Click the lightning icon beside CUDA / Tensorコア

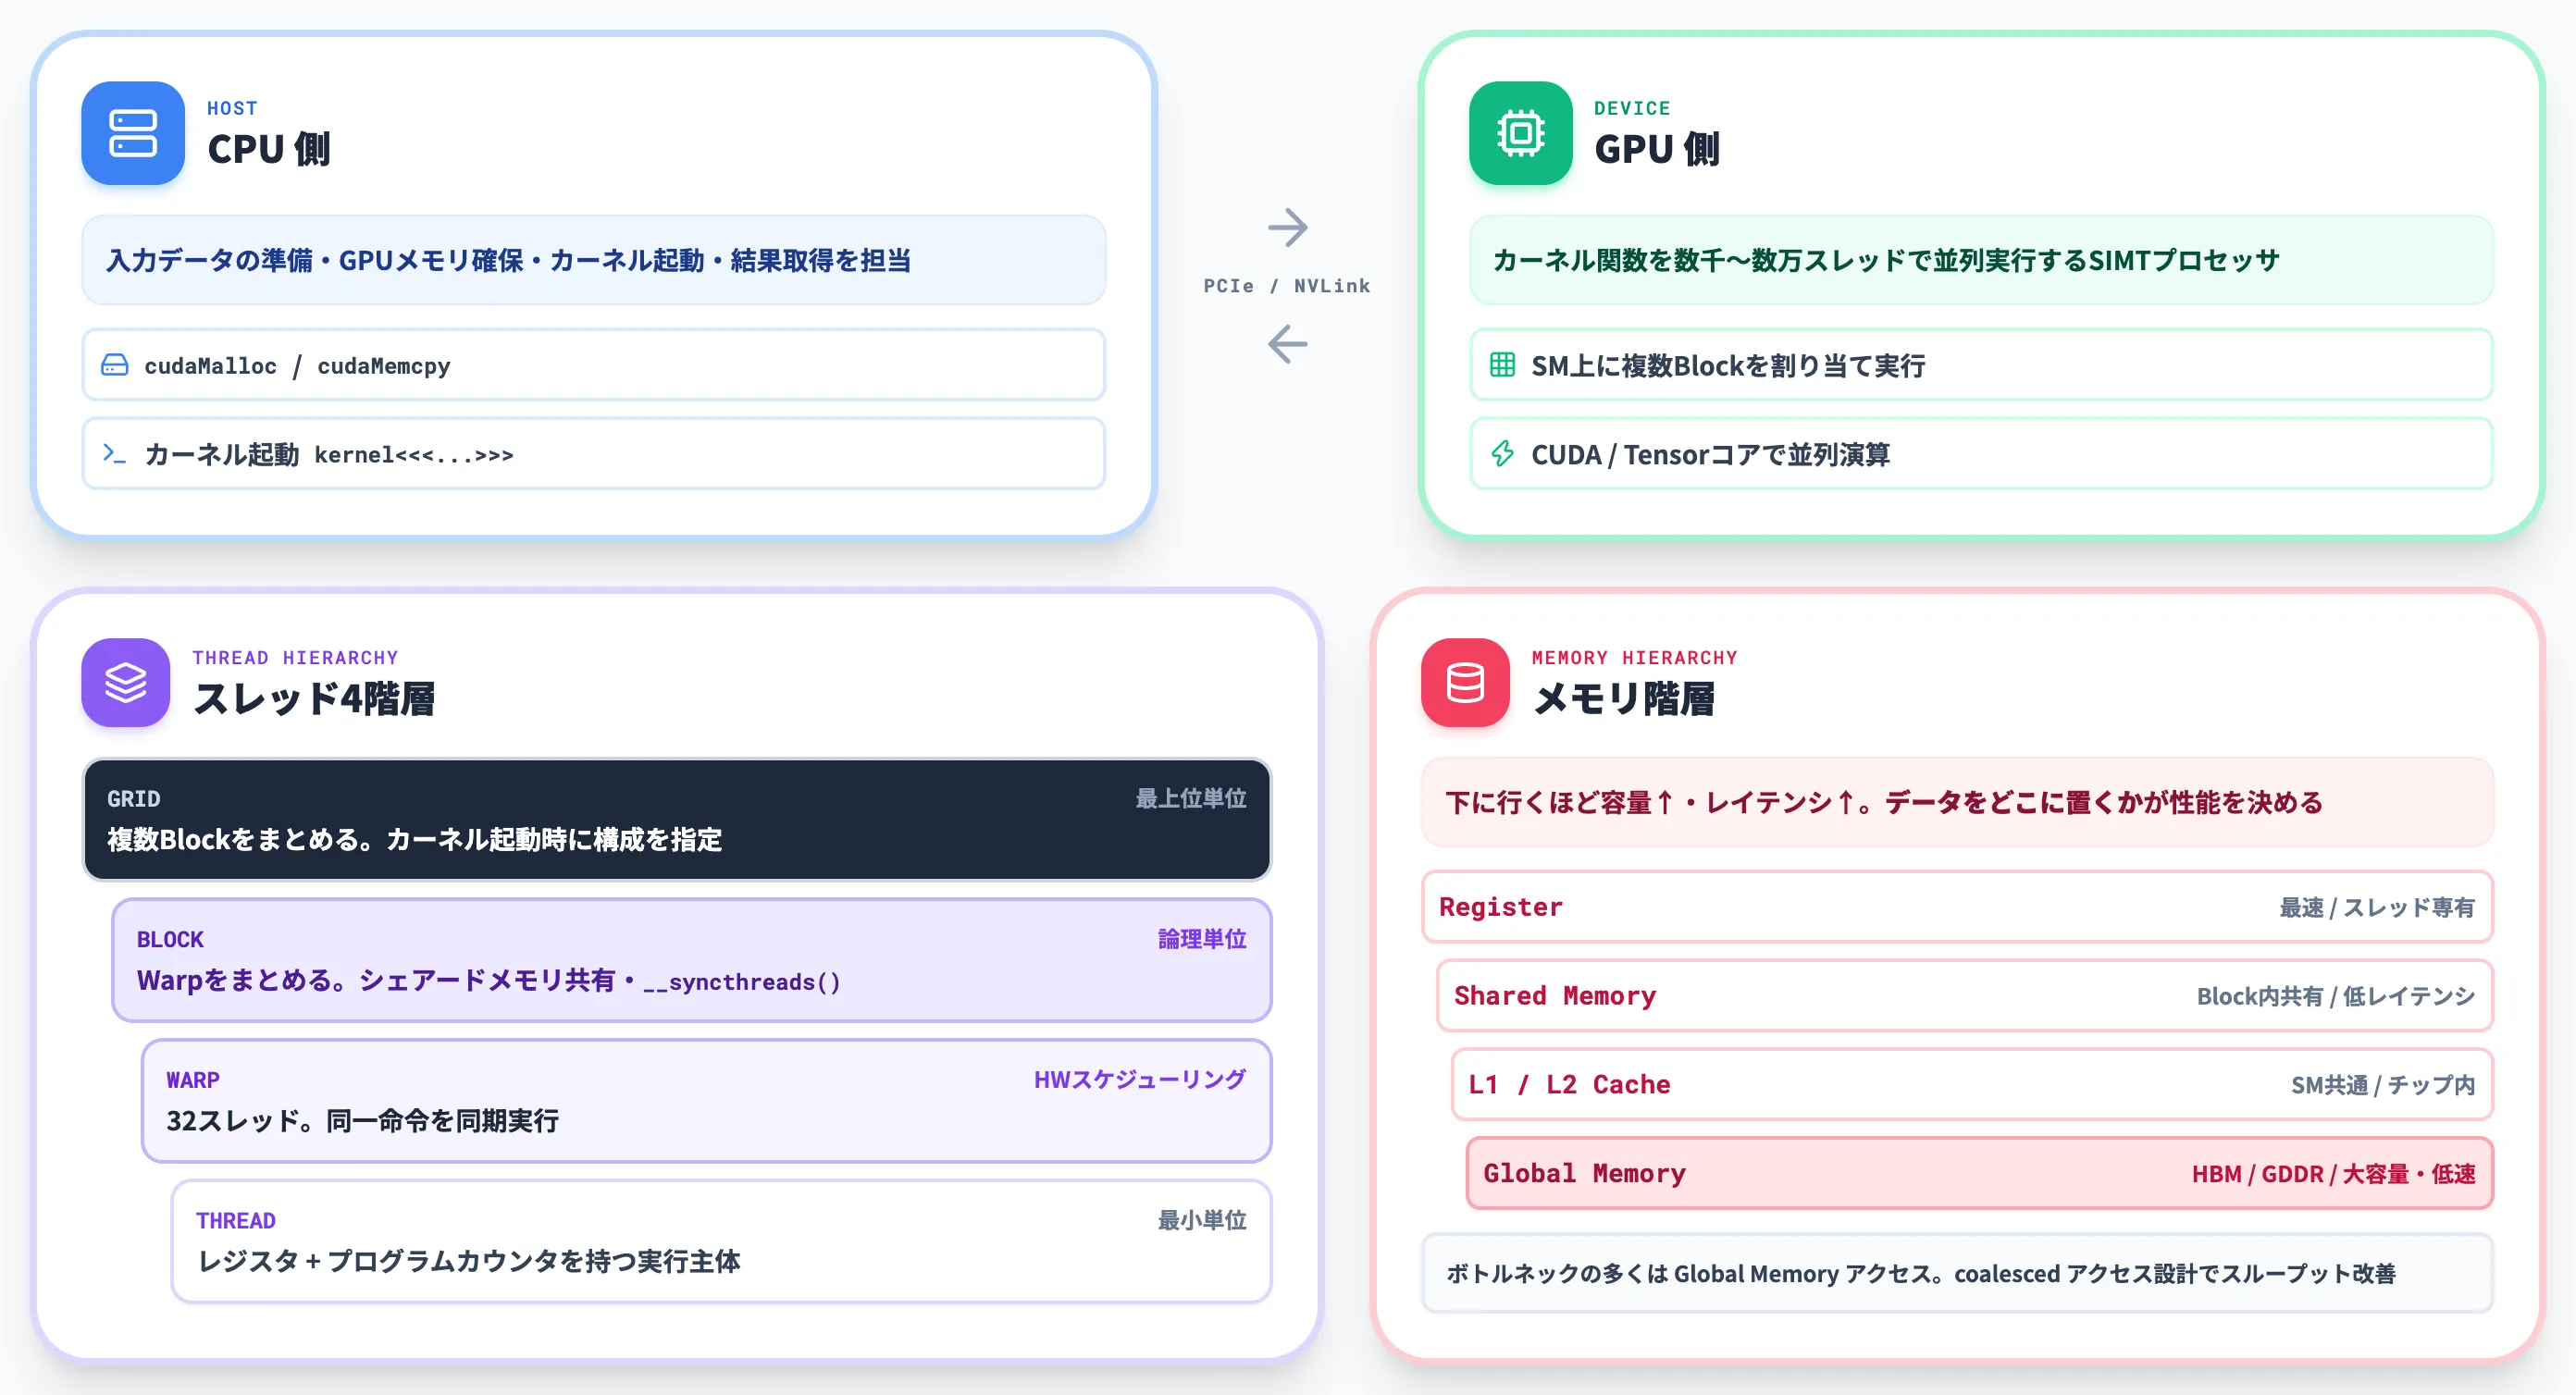1502,454
